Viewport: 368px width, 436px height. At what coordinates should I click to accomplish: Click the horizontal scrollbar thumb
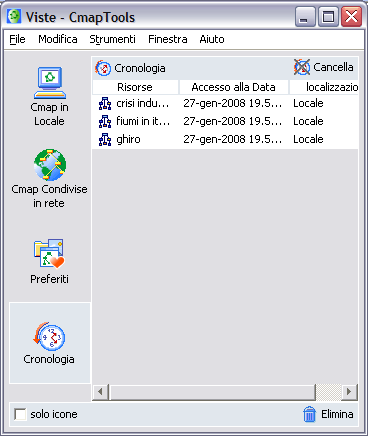[x=212, y=391]
